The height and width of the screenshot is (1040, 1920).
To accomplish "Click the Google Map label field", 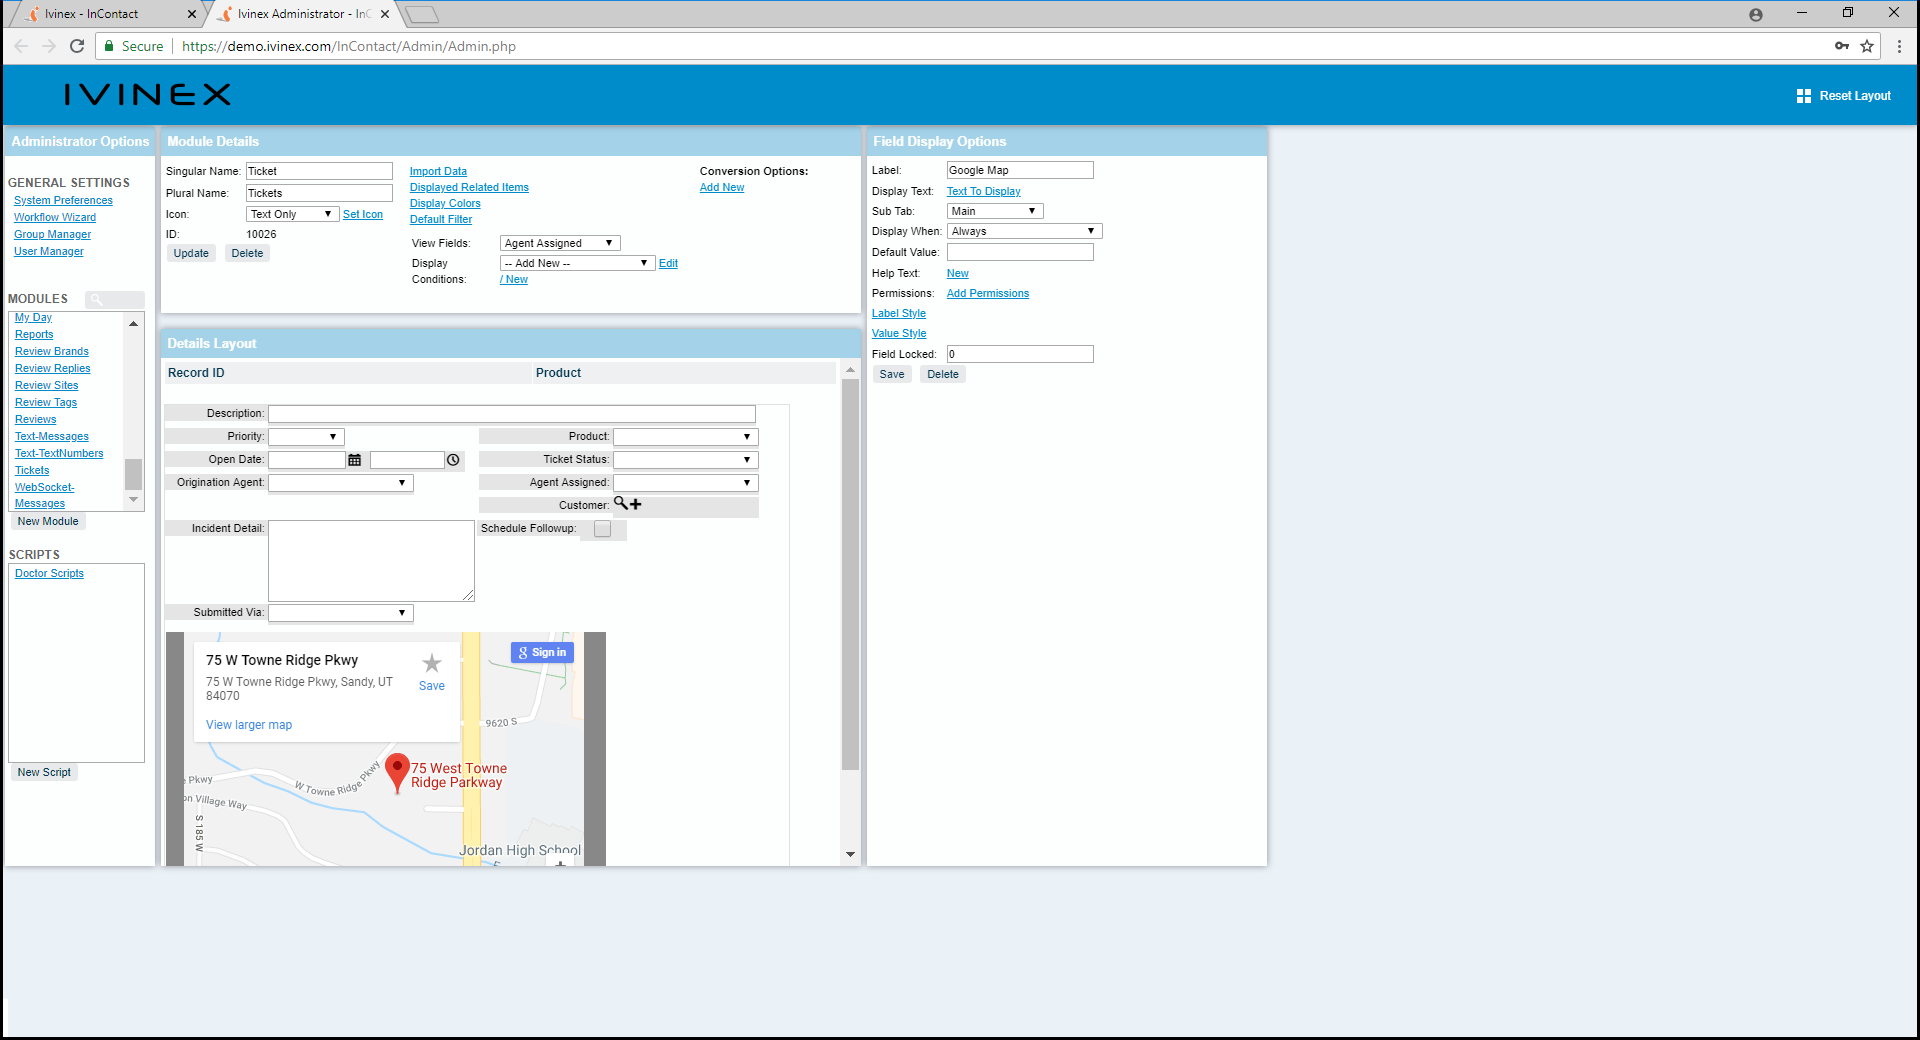I will click(x=1020, y=171).
